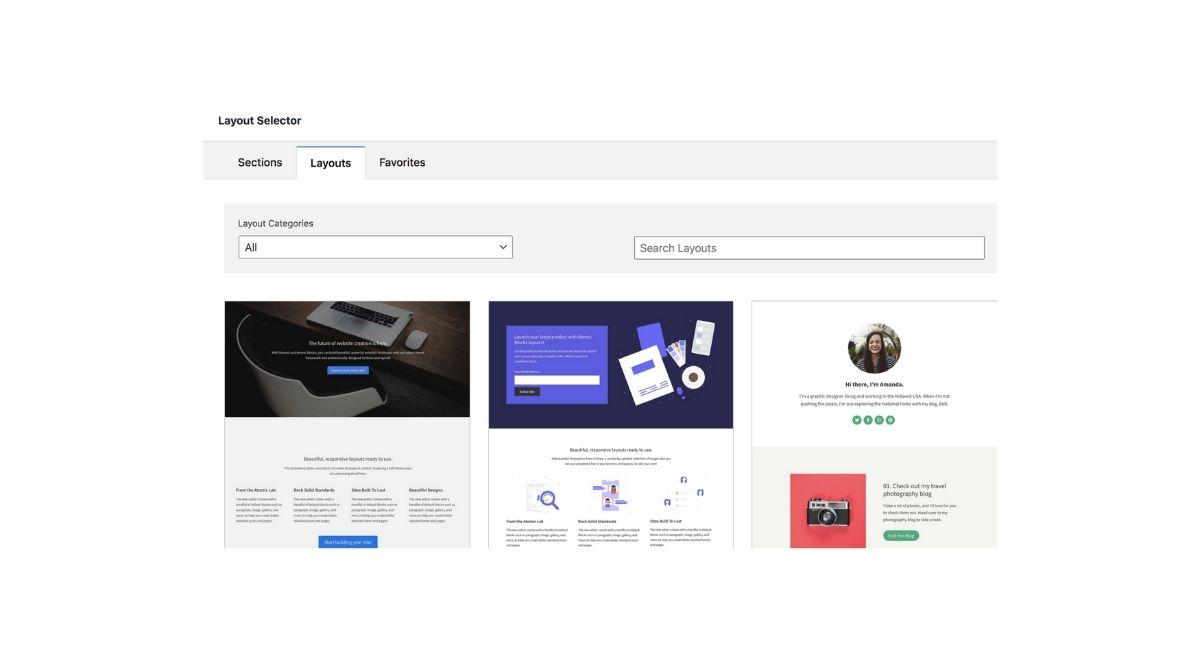Choose the purple product launch layout thumbnail

(611, 424)
